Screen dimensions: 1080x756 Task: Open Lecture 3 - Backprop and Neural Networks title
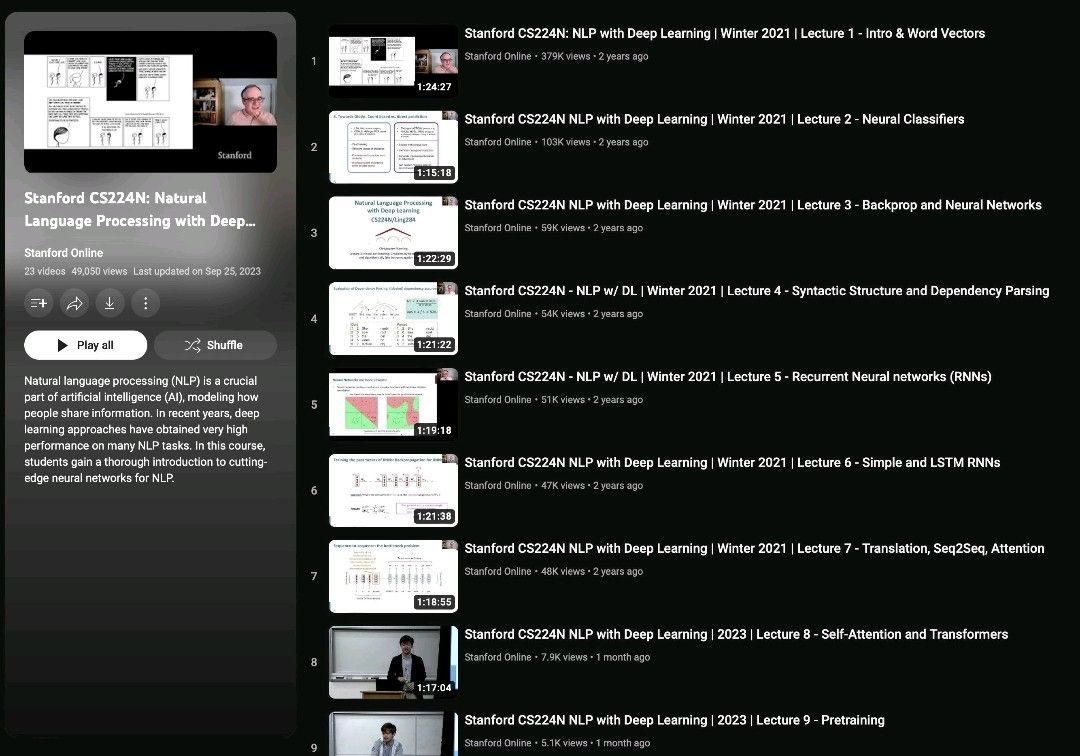753,205
